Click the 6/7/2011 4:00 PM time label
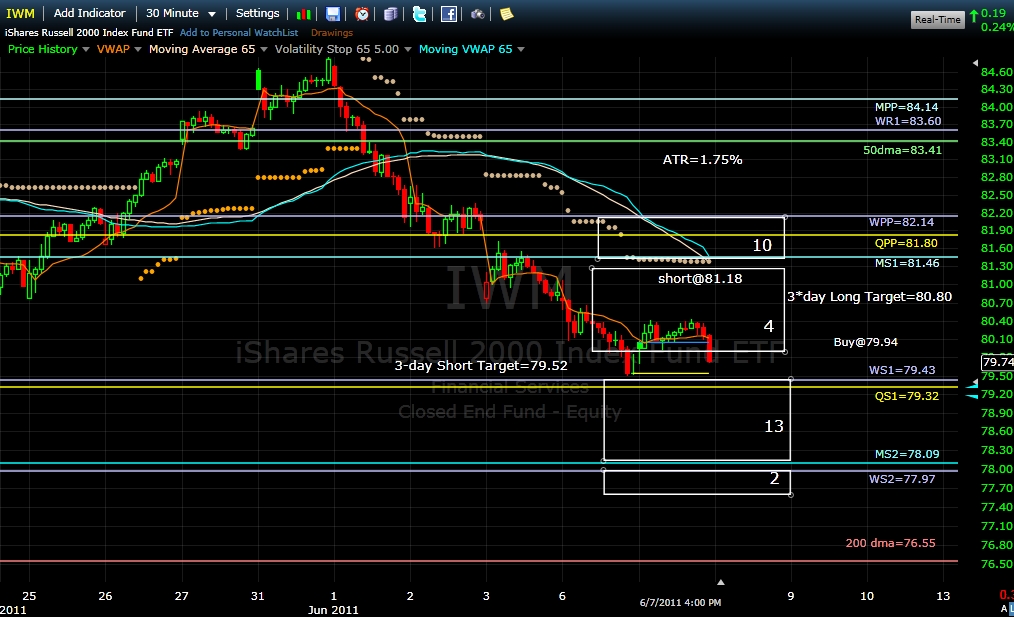1014x617 pixels. pos(680,603)
